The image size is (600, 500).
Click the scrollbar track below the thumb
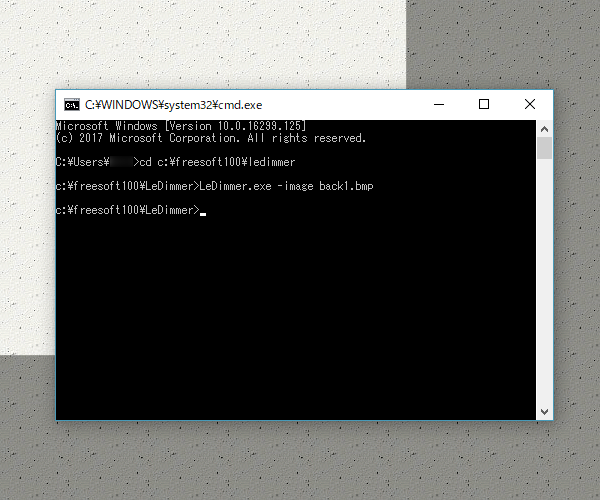point(544,281)
